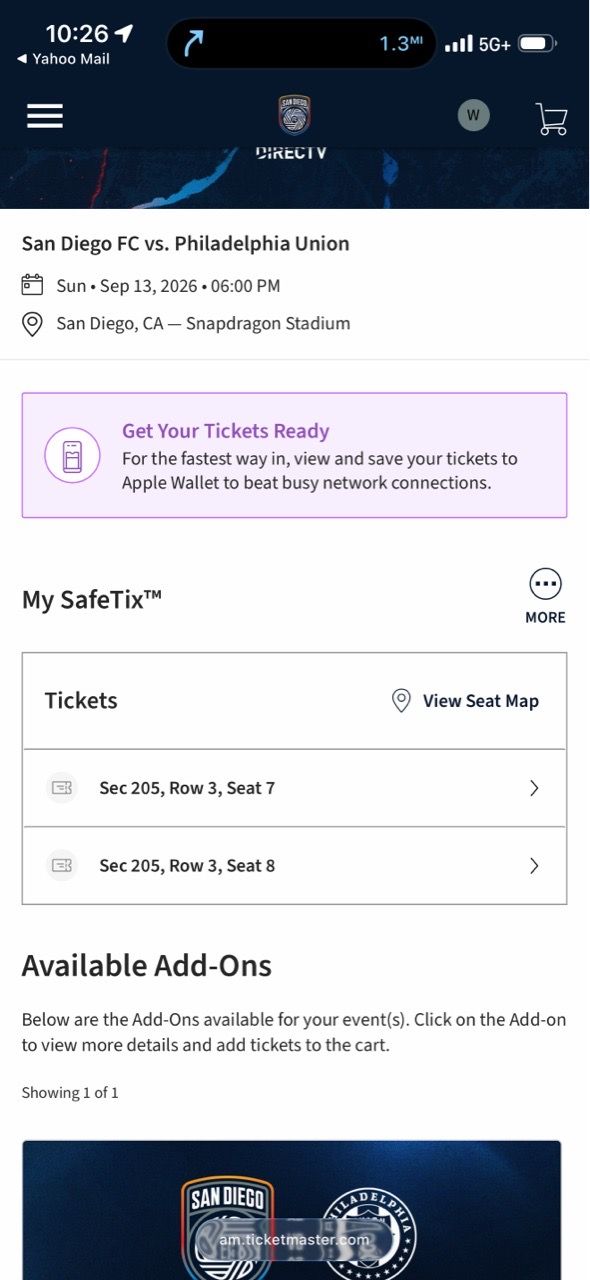Open the account avatar labeled W
This screenshot has width=590, height=1280.
(x=474, y=115)
